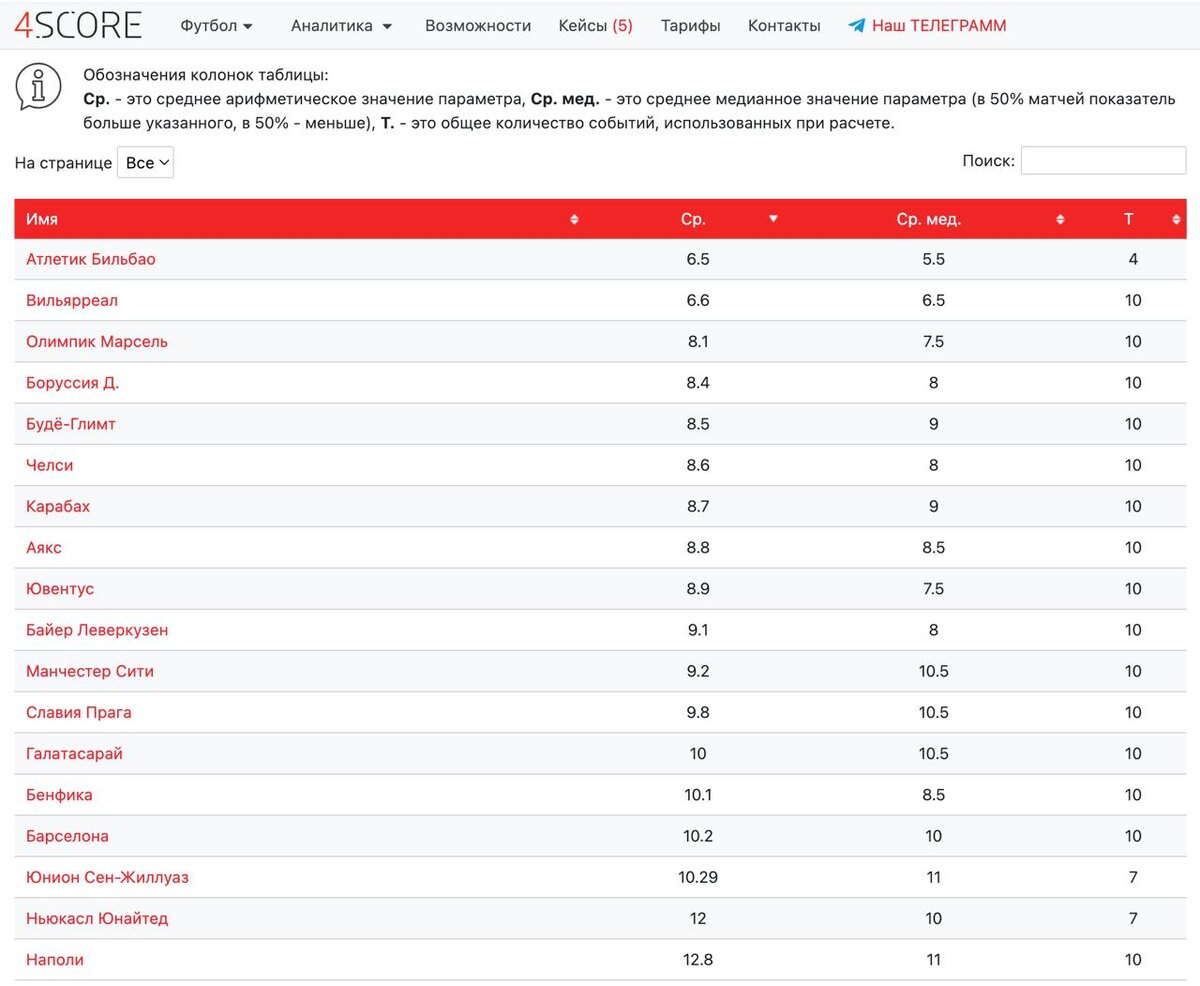
Task: Open the Наполи team link
Action: (55, 960)
